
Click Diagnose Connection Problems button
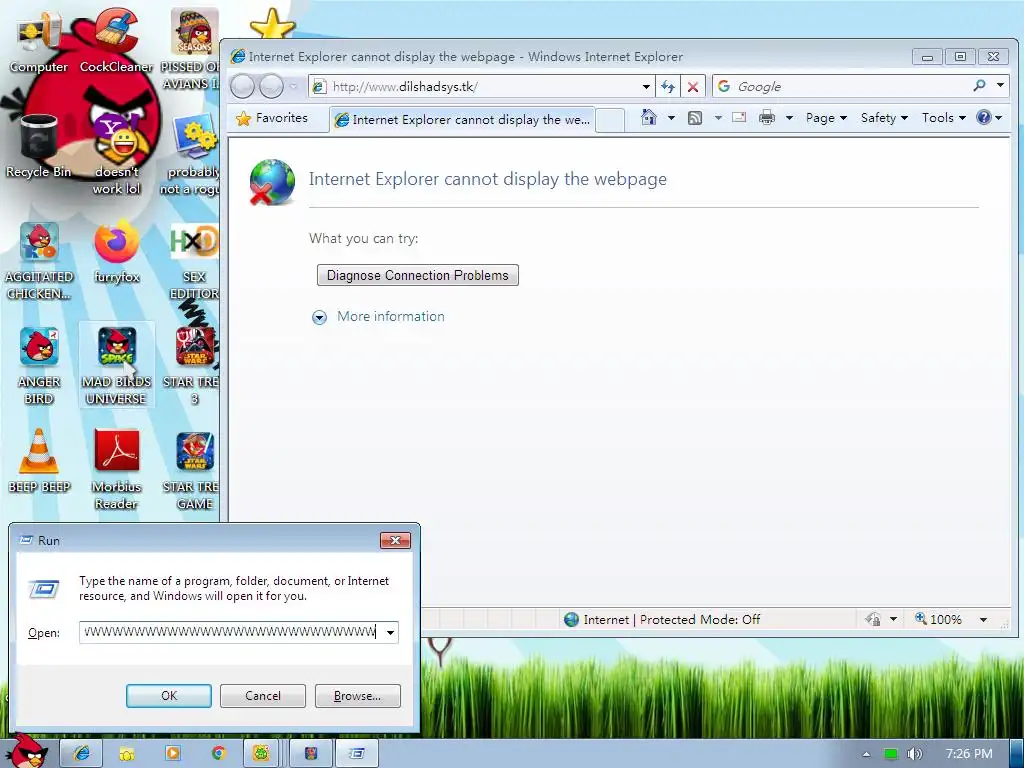[417, 275]
